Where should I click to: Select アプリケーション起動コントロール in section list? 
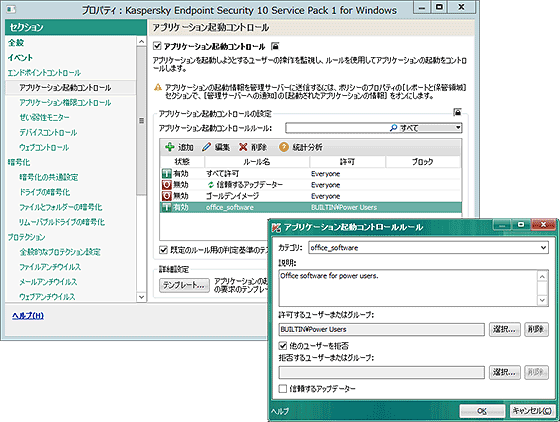[65, 87]
